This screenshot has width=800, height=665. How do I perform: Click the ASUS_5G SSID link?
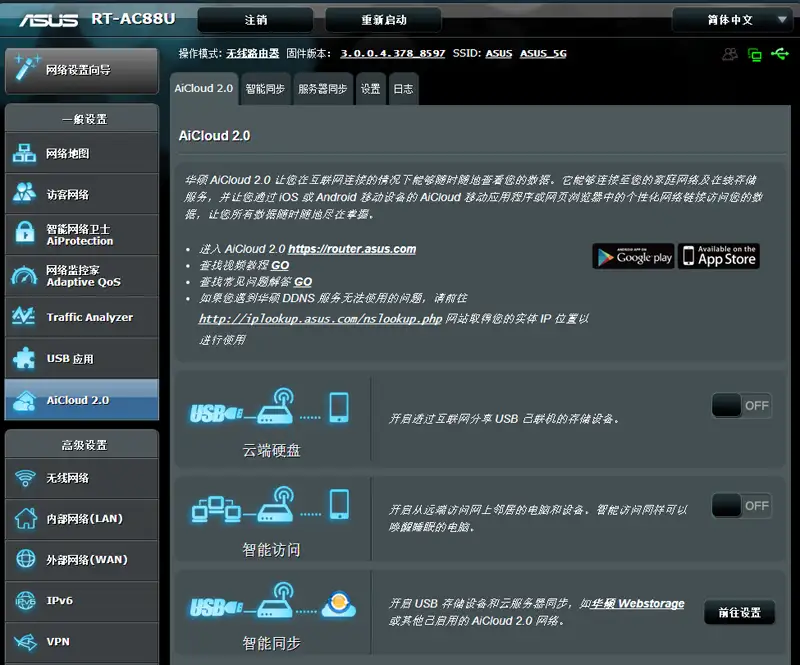(x=543, y=54)
